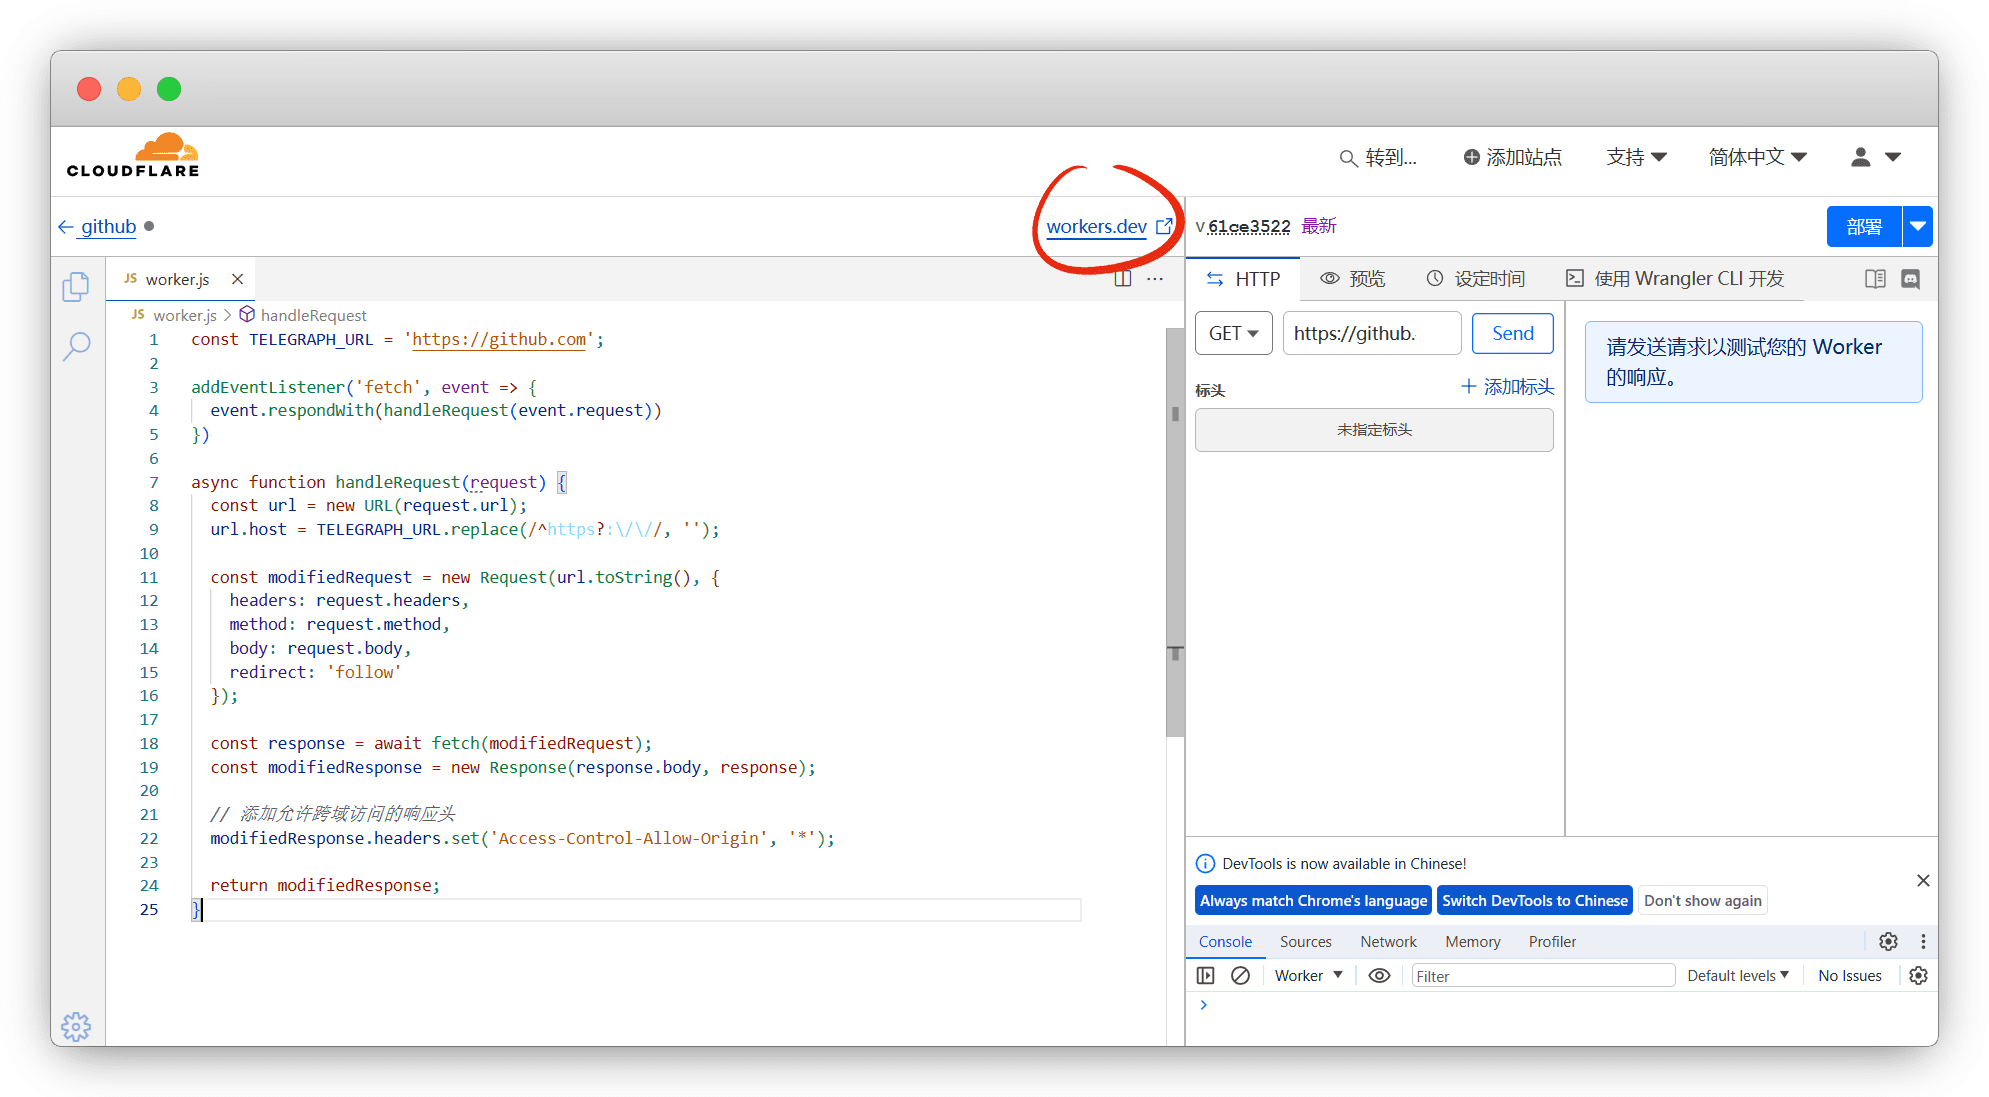Select the Console tab in DevTools
Image resolution: width=1989 pixels, height=1097 pixels.
pyautogui.click(x=1225, y=942)
